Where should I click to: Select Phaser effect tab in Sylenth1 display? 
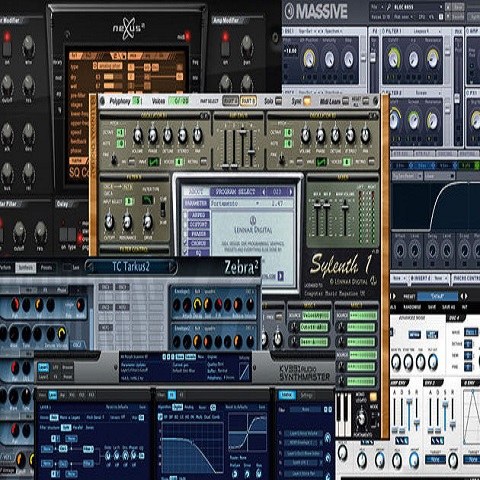pyautogui.click(x=199, y=234)
